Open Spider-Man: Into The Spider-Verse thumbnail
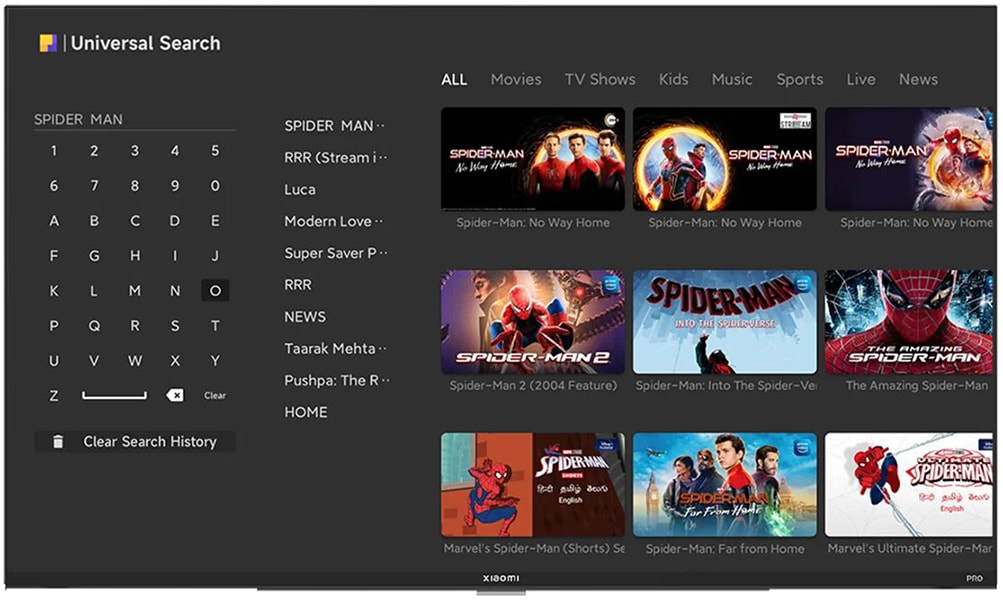The image size is (1003, 600). [724, 322]
